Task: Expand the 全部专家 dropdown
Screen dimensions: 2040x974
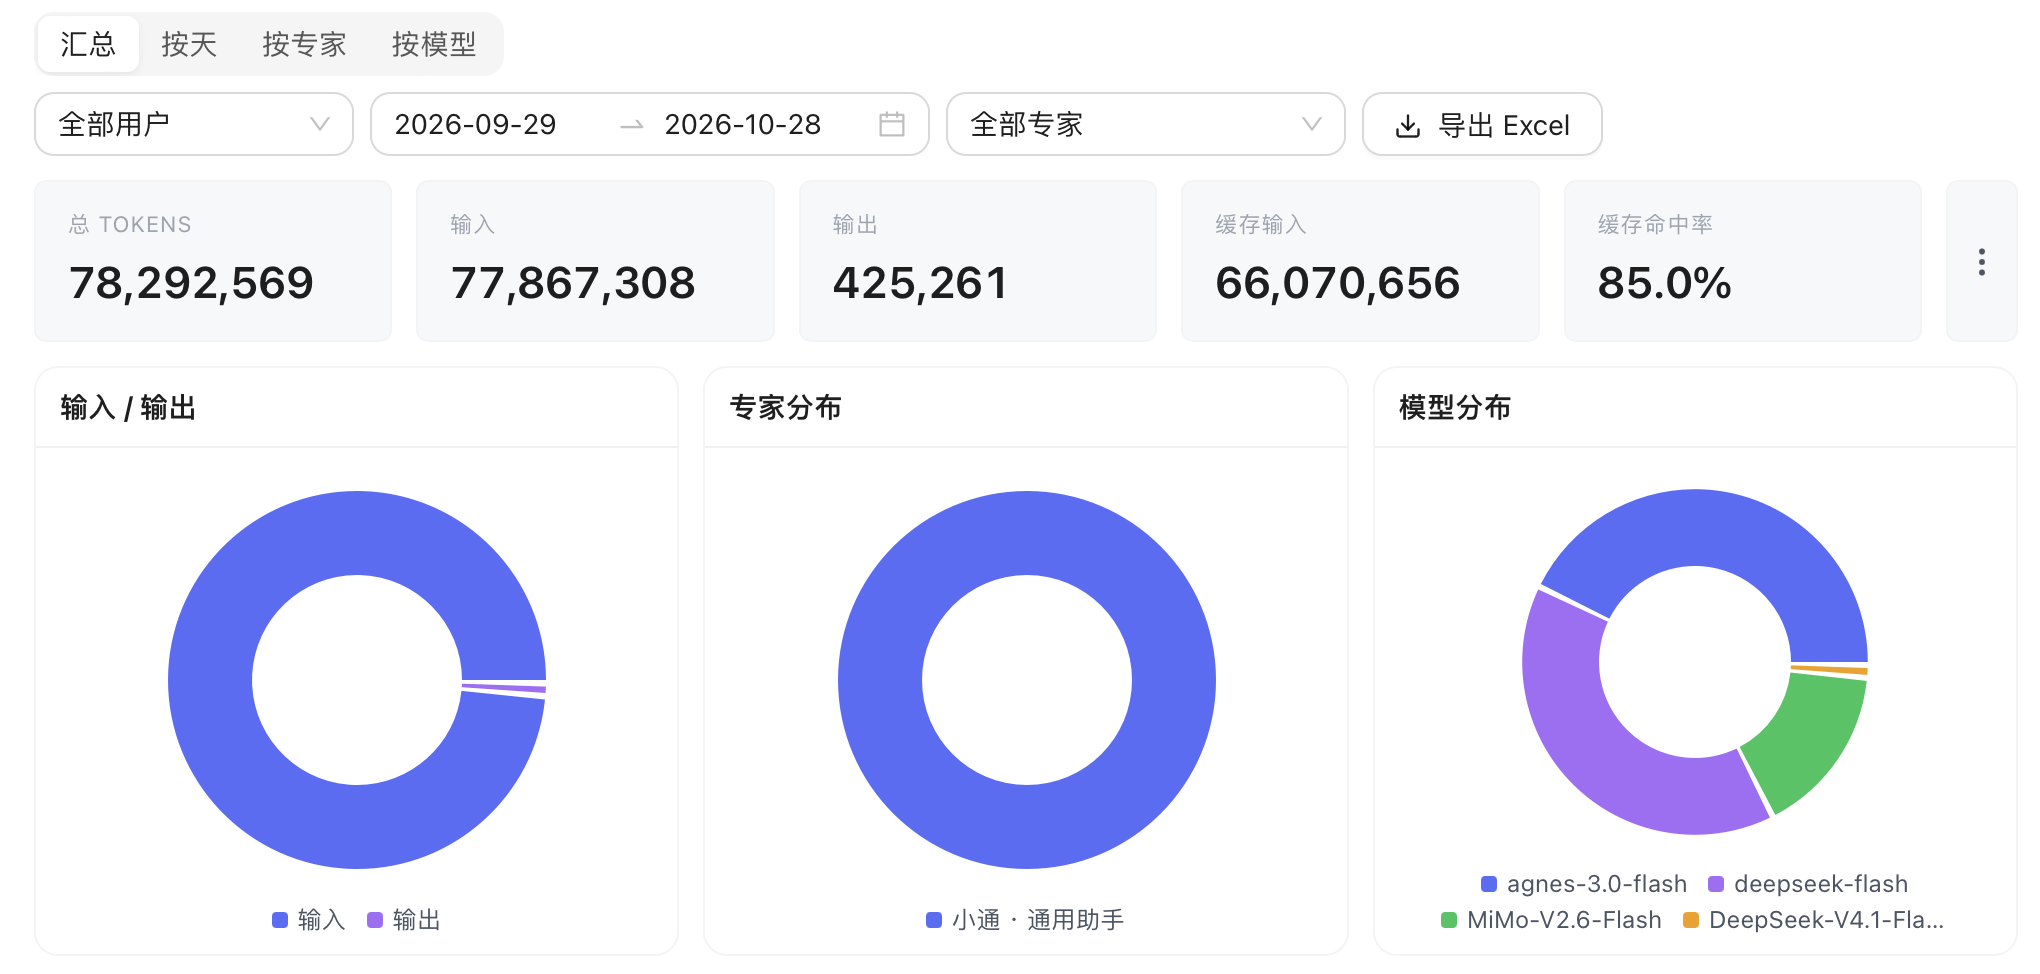Action: pos(1145,124)
